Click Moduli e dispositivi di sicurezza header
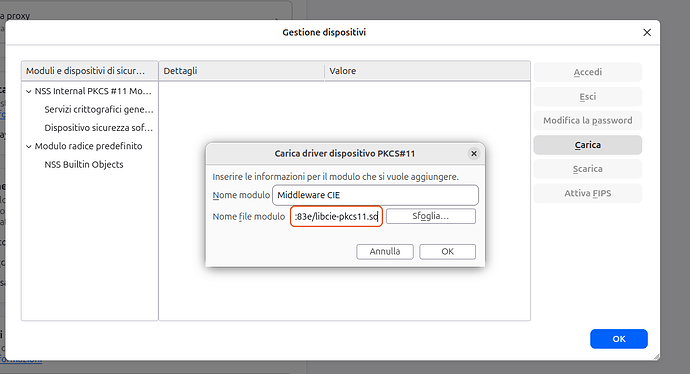690x374 pixels. click(x=90, y=71)
